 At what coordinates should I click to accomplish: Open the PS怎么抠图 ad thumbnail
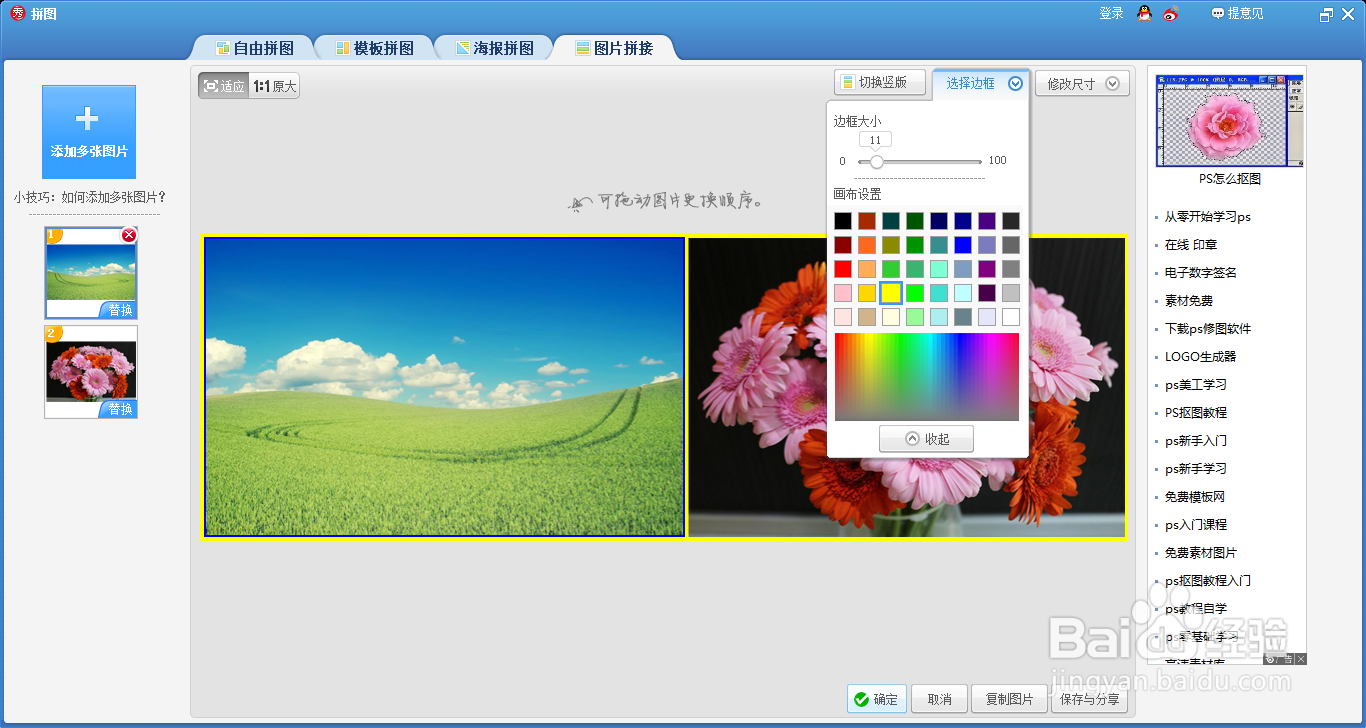1229,120
